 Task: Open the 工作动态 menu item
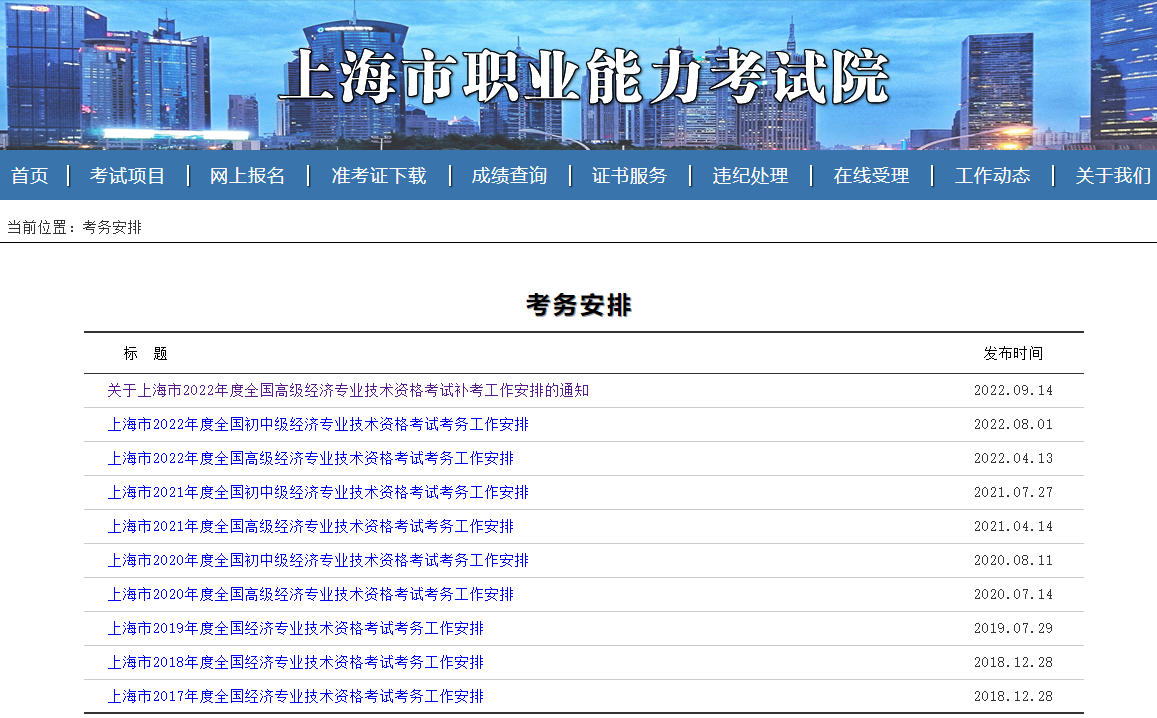[991, 175]
